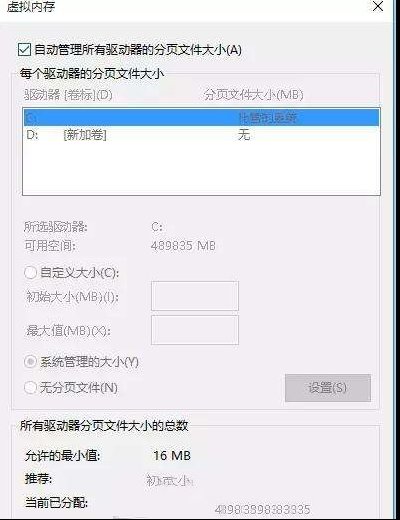Click the 允许的最小值 16 MB value
Screen dimensions: 400x520
(172, 455)
